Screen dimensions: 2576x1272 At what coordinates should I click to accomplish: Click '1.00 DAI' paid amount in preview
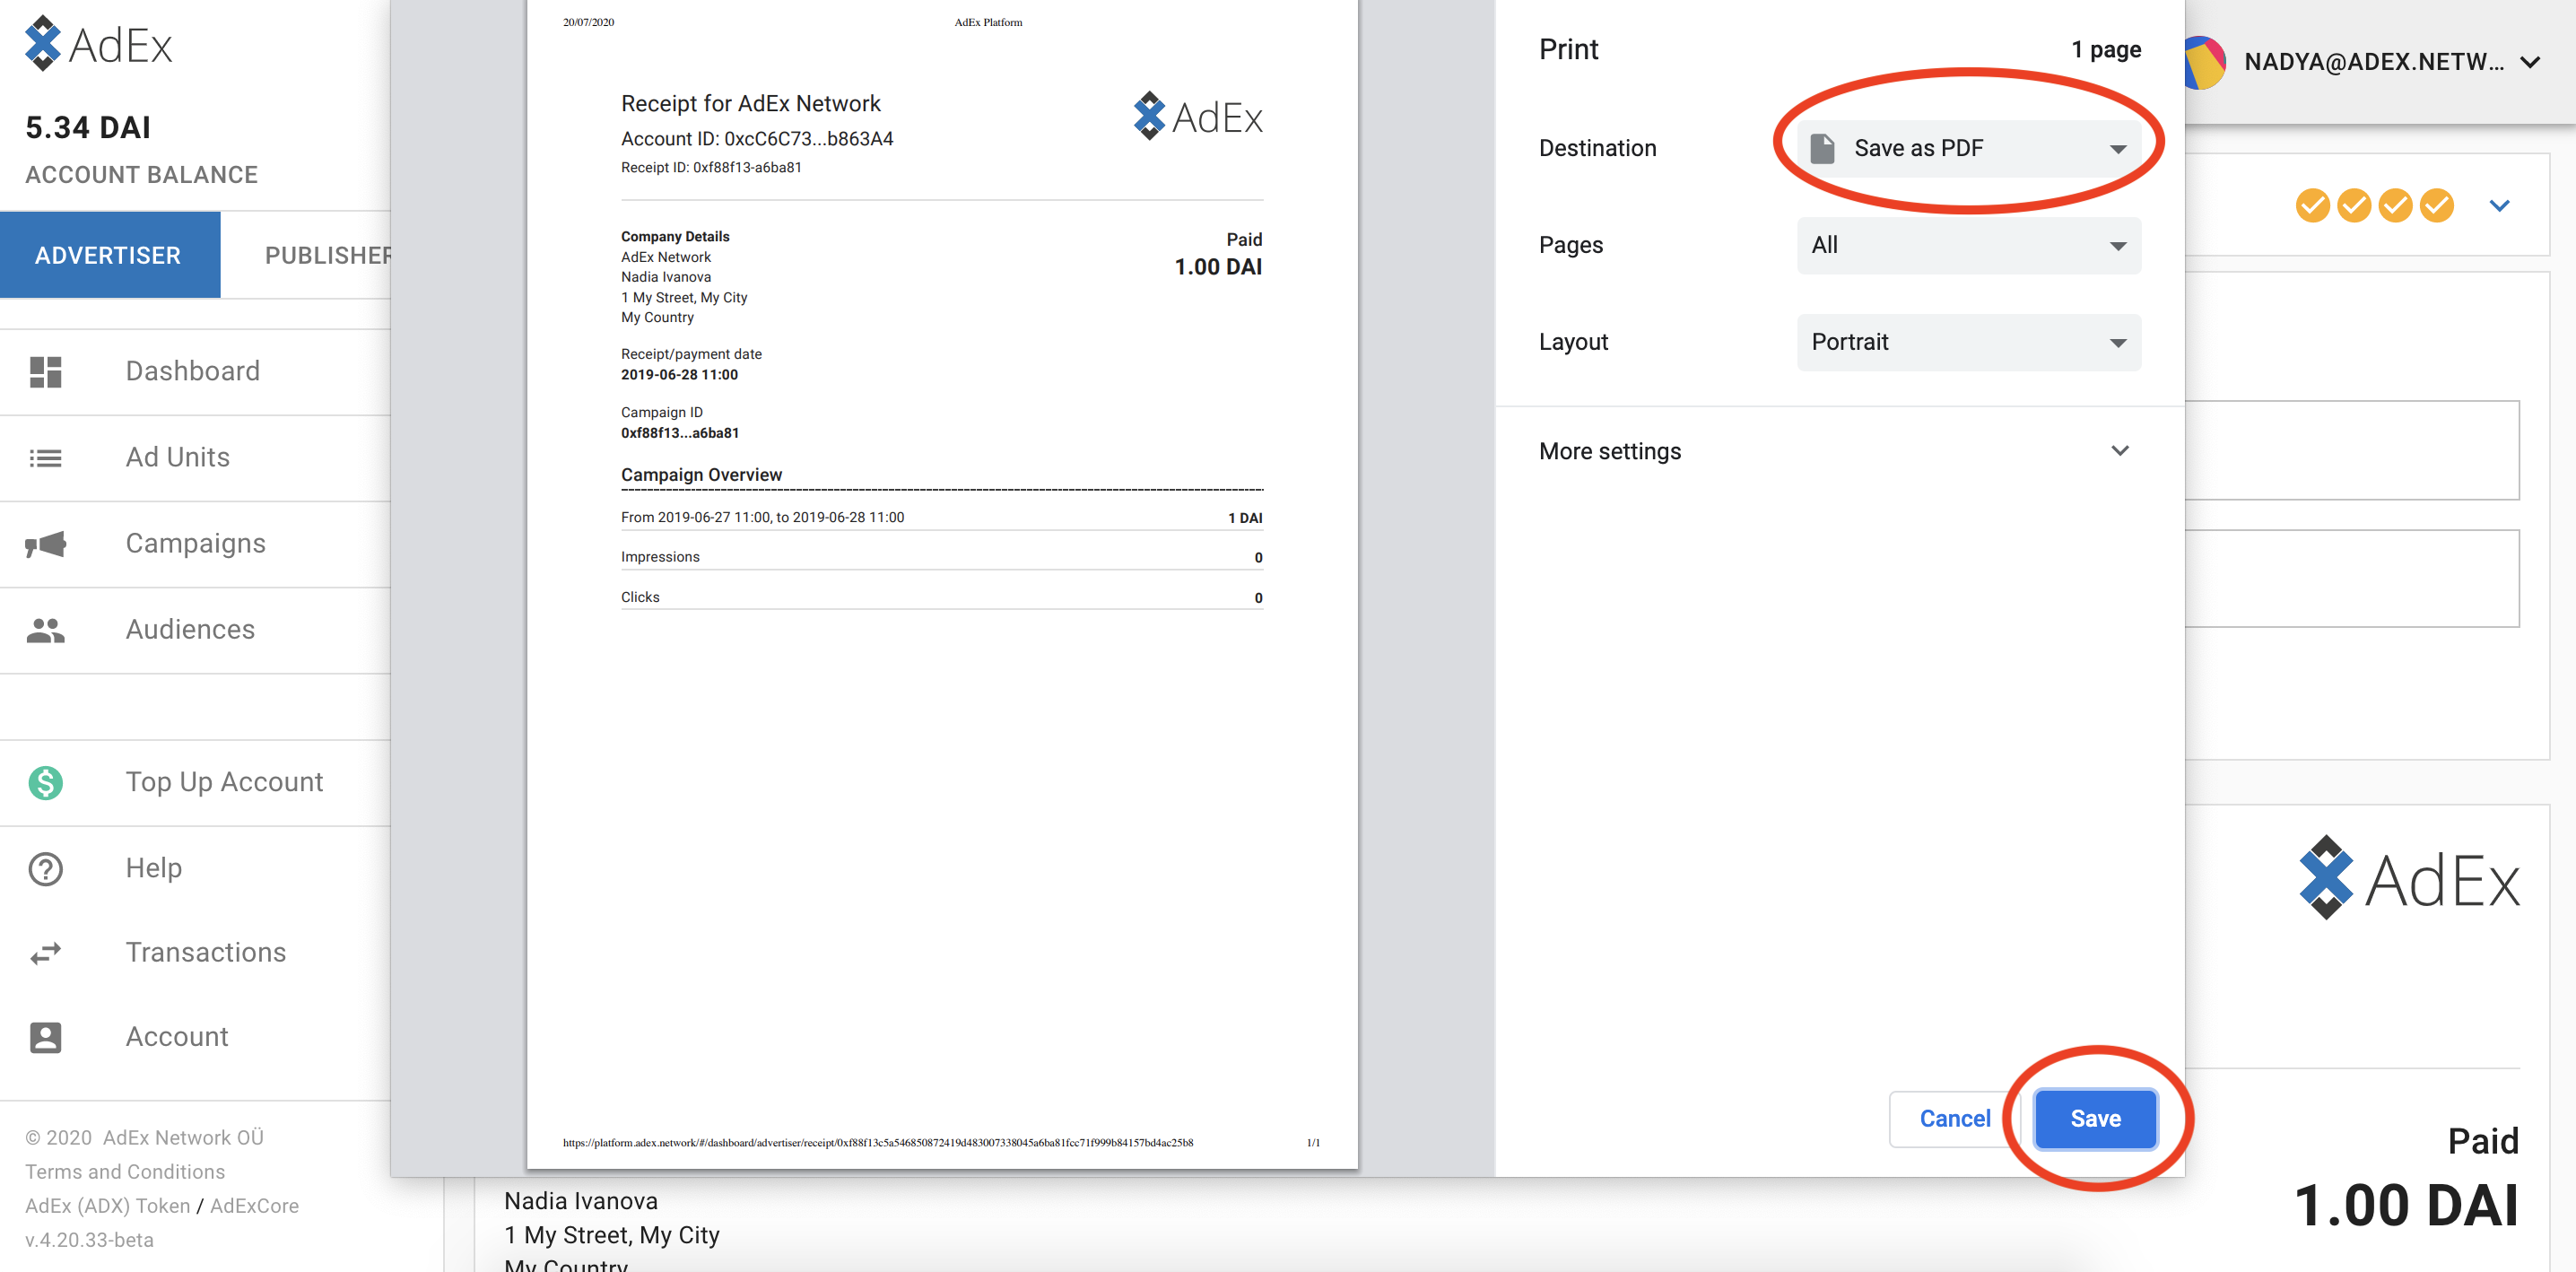1218,267
